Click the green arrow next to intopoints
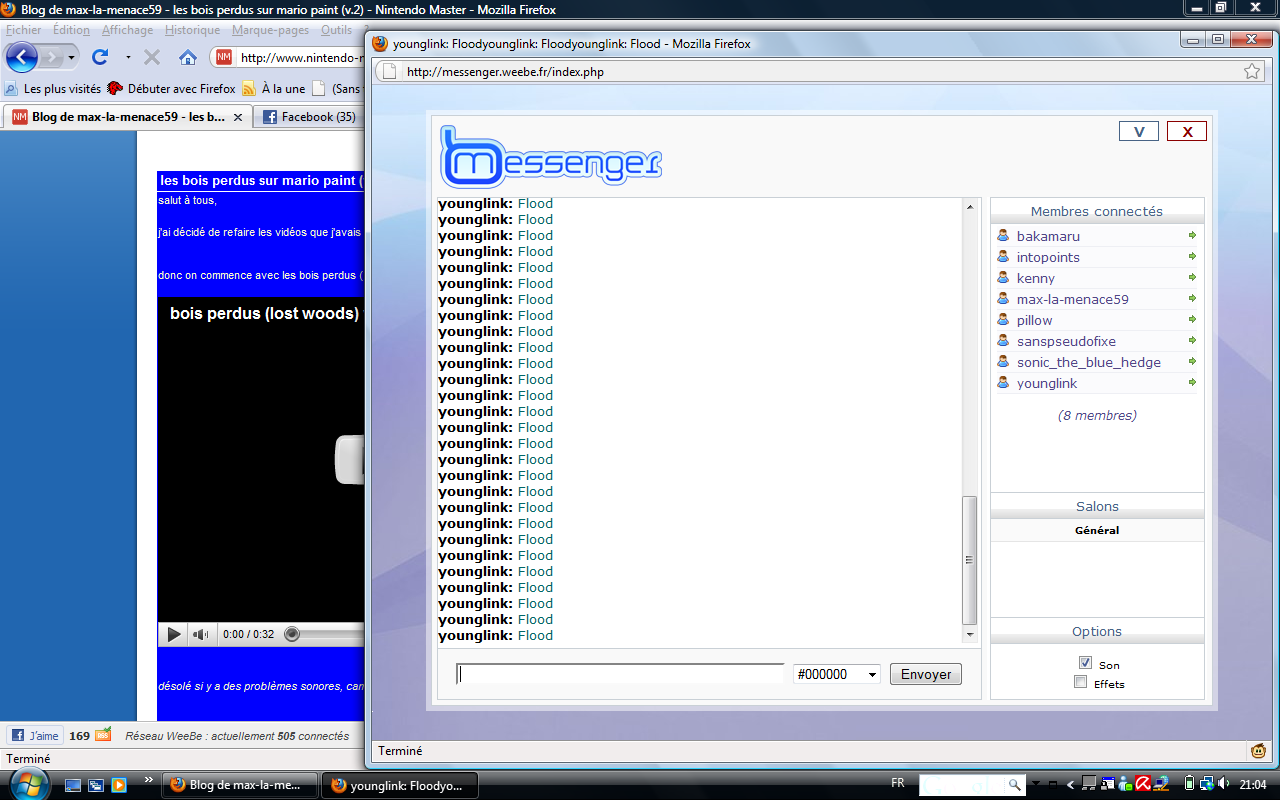Image resolution: width=1280 pixels, height=800 pixels. pyautogui.click(x=1192, y=257)
